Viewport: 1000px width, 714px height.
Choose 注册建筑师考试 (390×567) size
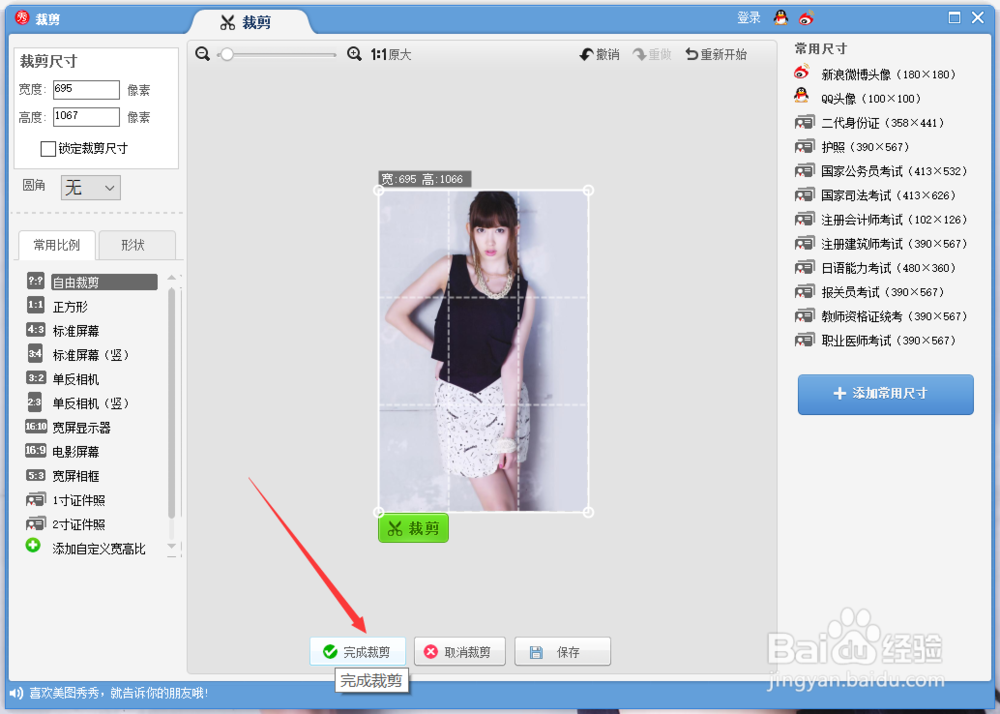click(881, 244)
